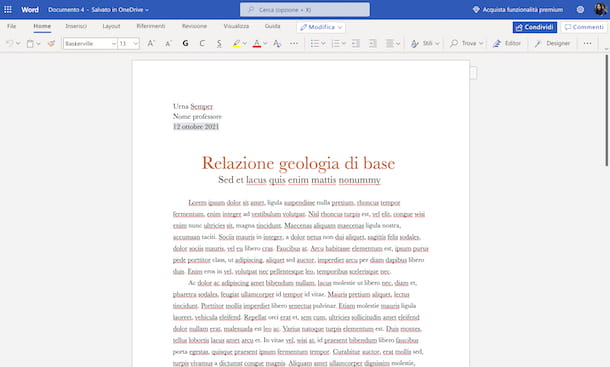The height and width of the screenshot is (367, 610).
Task: Open more ribbon options at far right
Action: [587, 44]
